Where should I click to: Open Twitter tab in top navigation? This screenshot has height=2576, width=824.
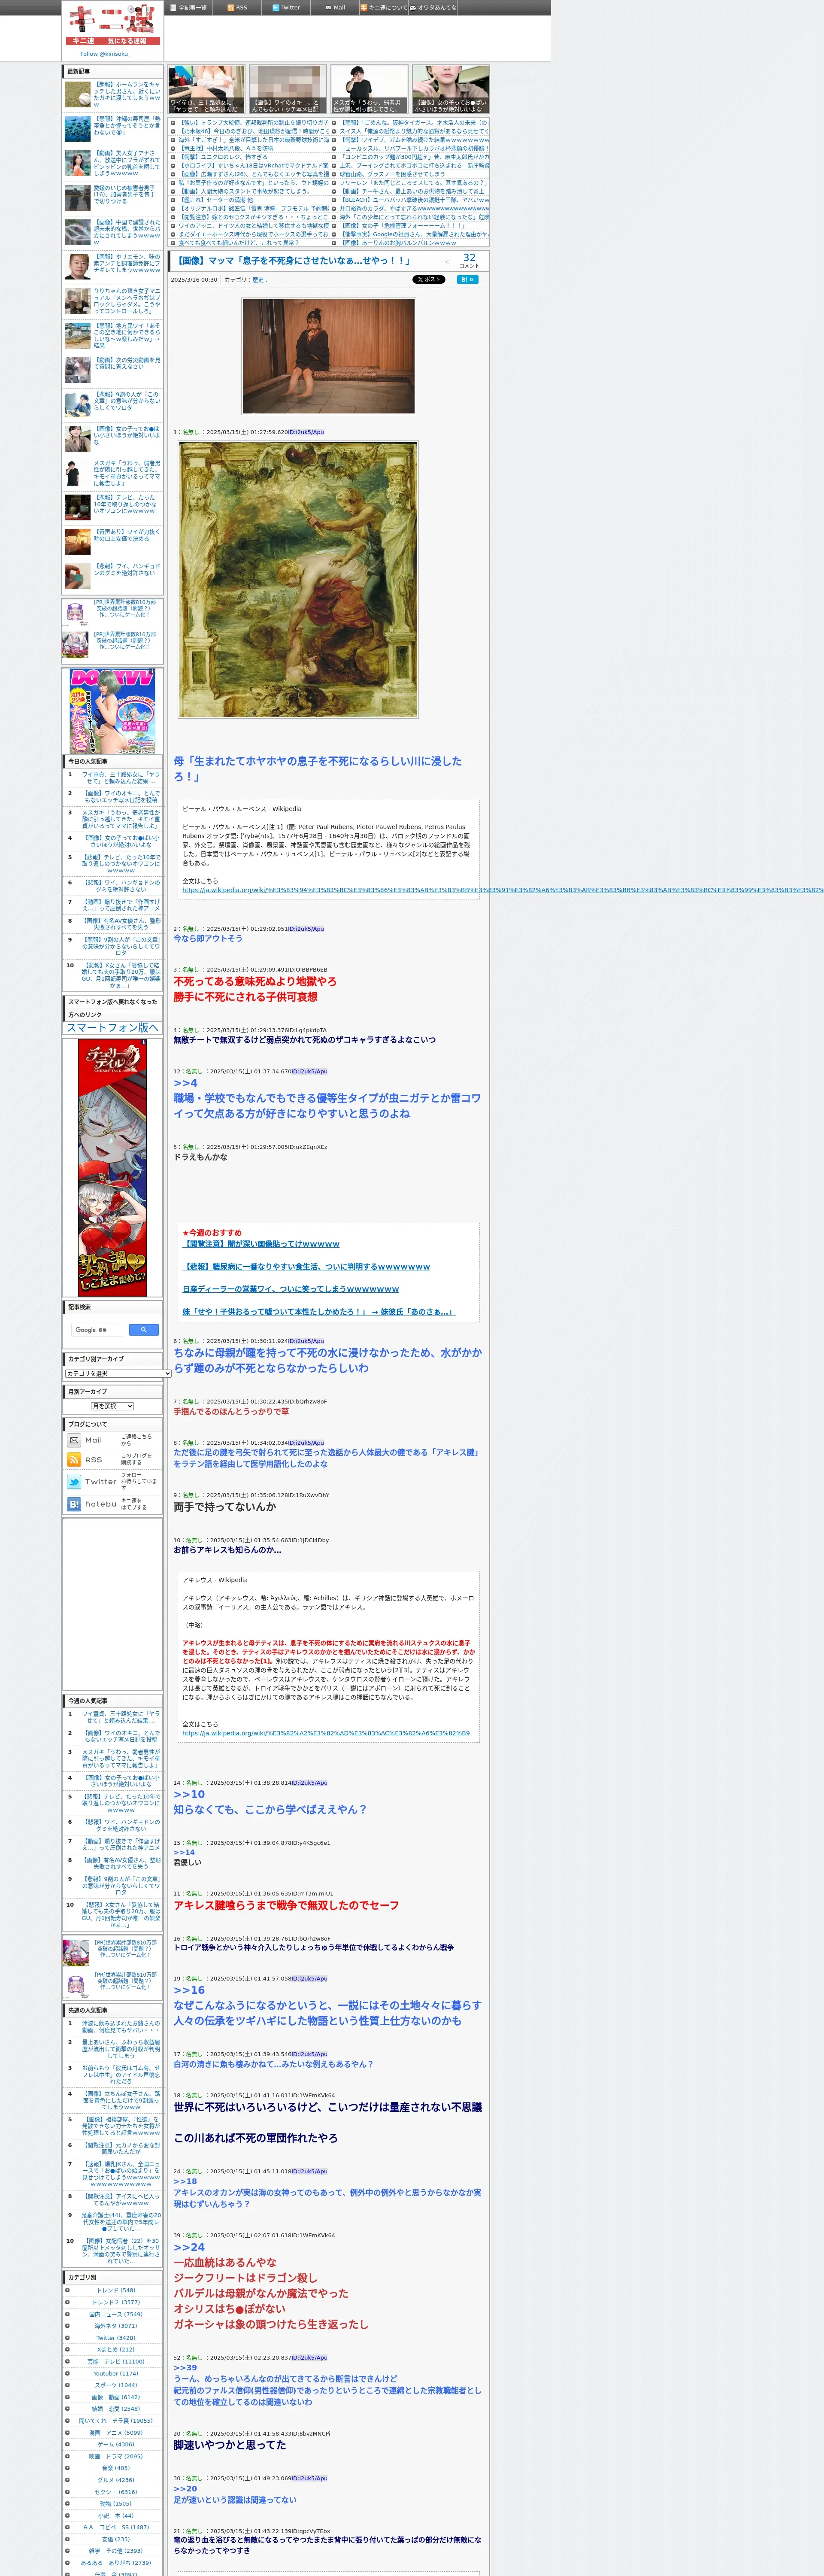286,7
